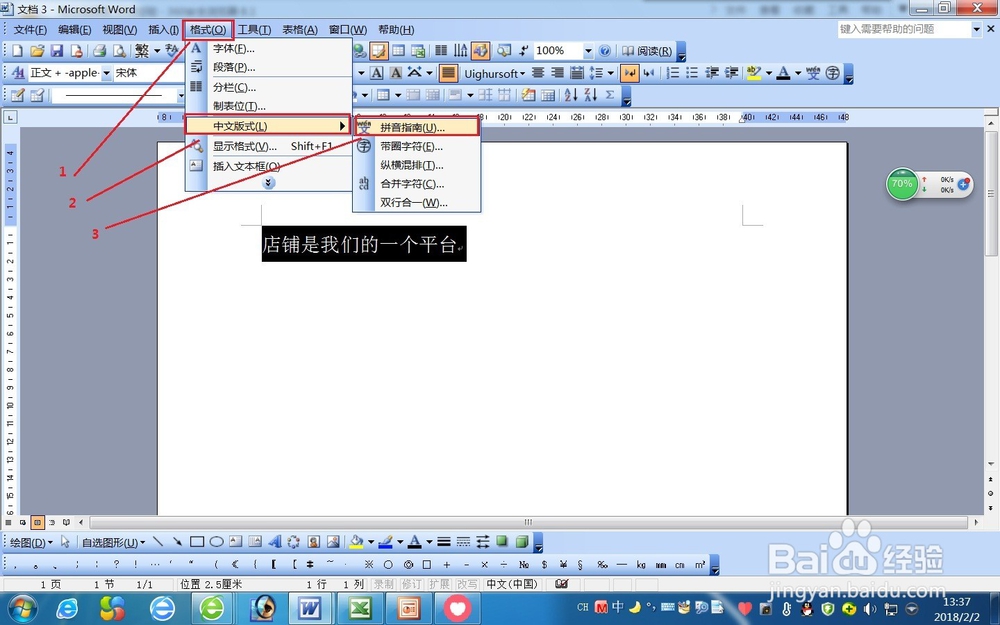Toggle 修订 track changes in status bar
The height and width of the screenshot is (625, 1000).
point(411,584)
